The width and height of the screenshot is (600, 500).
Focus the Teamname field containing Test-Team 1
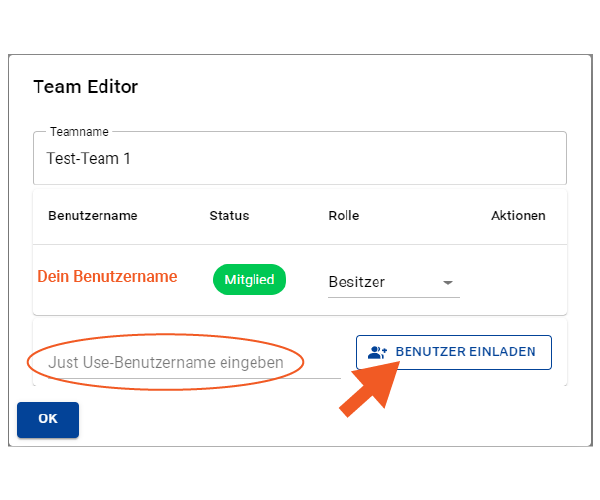pyautogui.click(x=300, y=158)
